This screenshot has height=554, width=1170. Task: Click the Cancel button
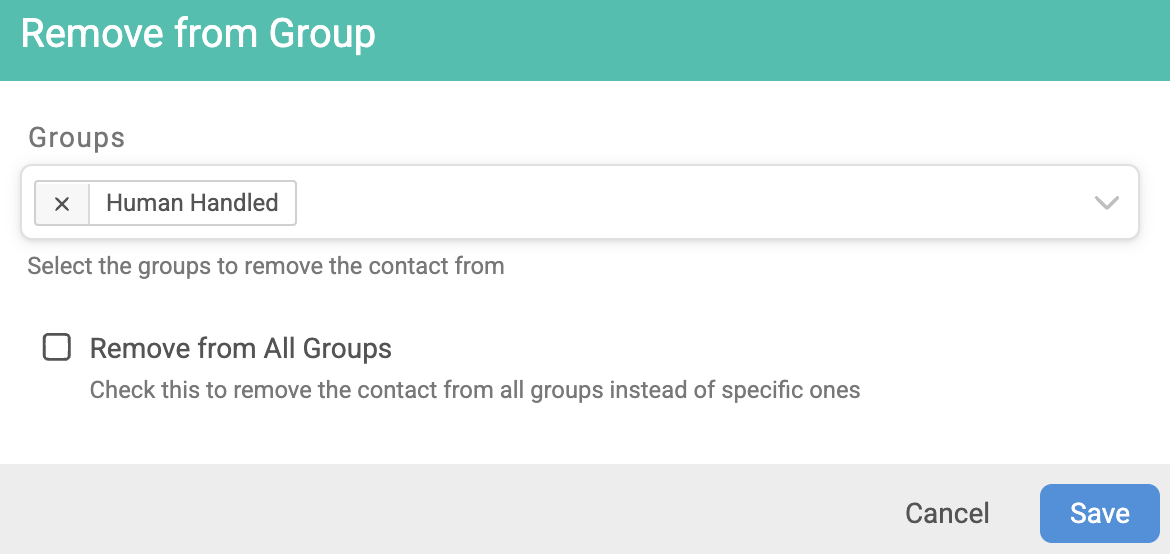[x=947, y=513]
